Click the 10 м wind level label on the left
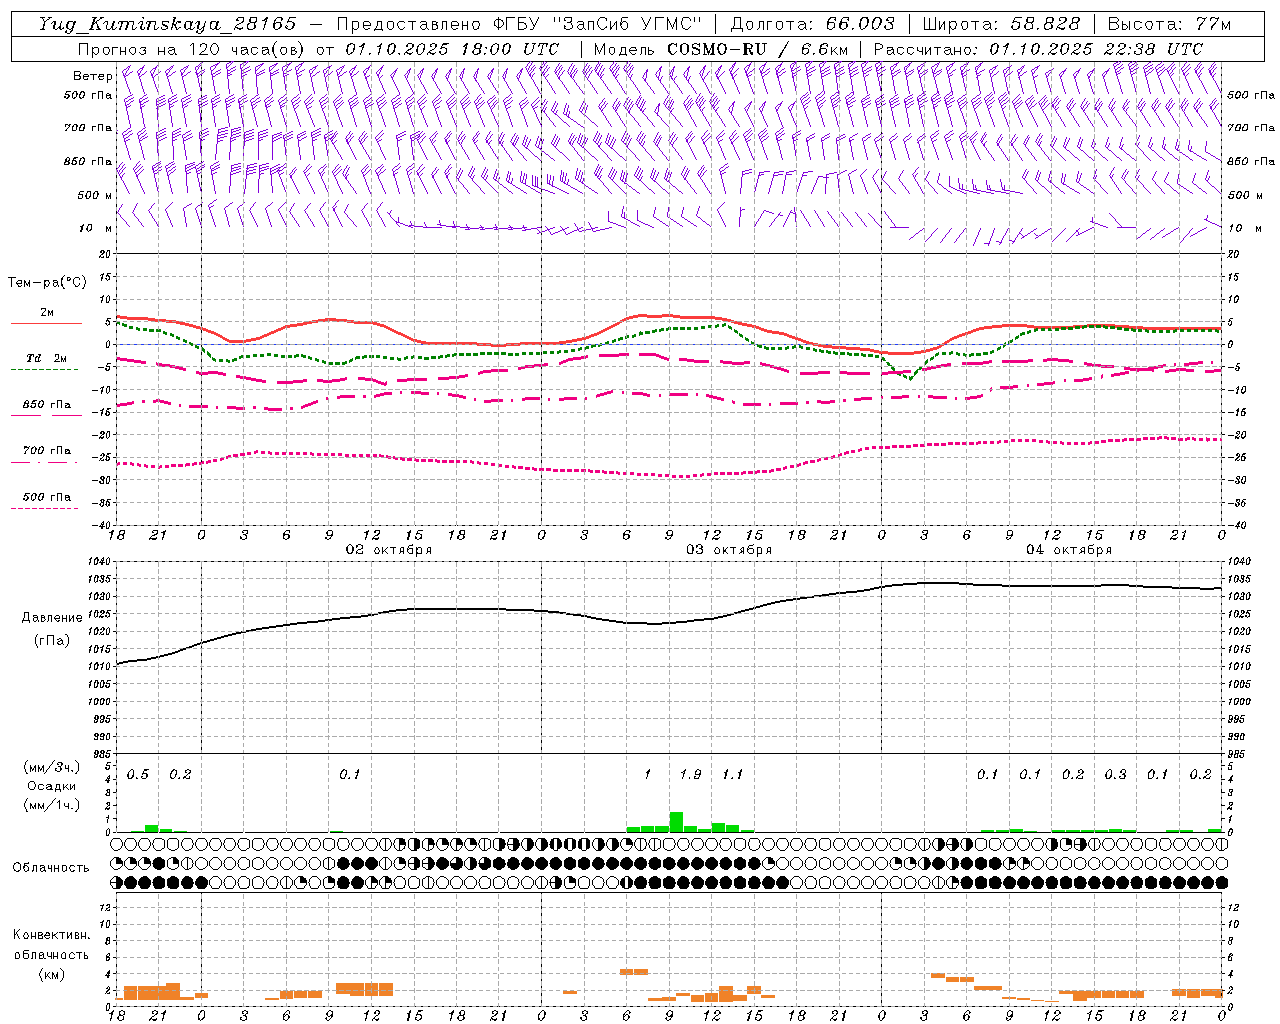 coord(96,228)
